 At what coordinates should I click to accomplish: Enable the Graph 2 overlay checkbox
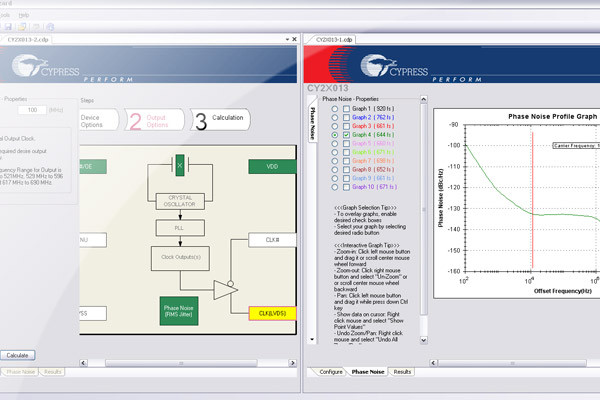tap(346, 118)
